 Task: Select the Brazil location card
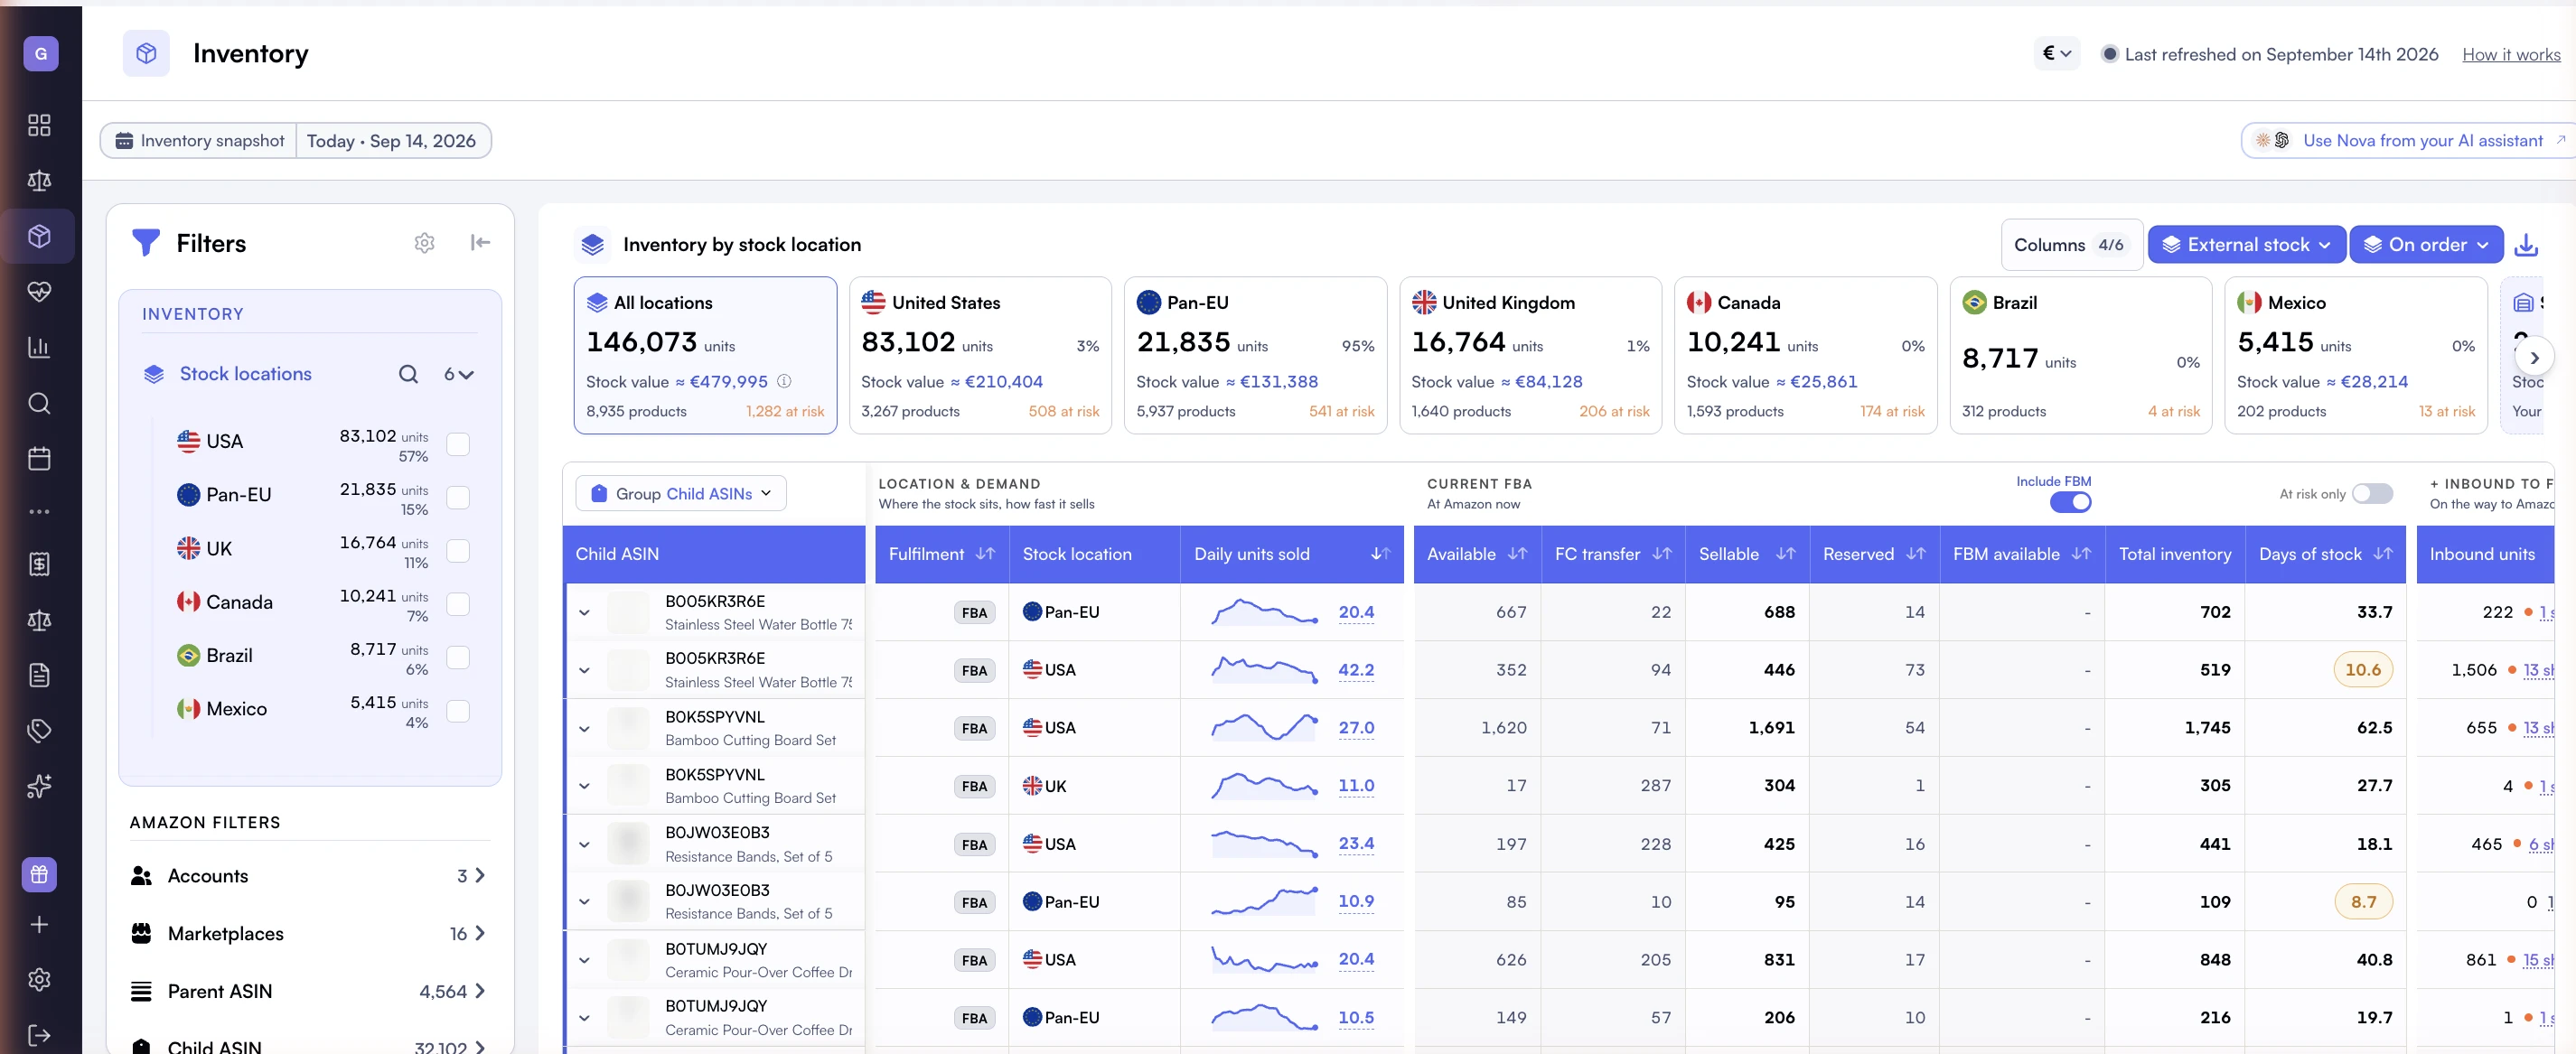2081,356
